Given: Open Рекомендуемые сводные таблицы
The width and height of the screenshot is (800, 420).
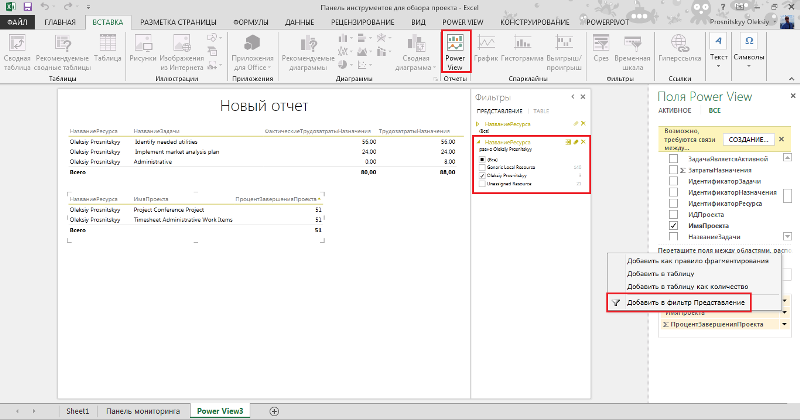Looking at the screenshot, I should click(x=62, y=52).
